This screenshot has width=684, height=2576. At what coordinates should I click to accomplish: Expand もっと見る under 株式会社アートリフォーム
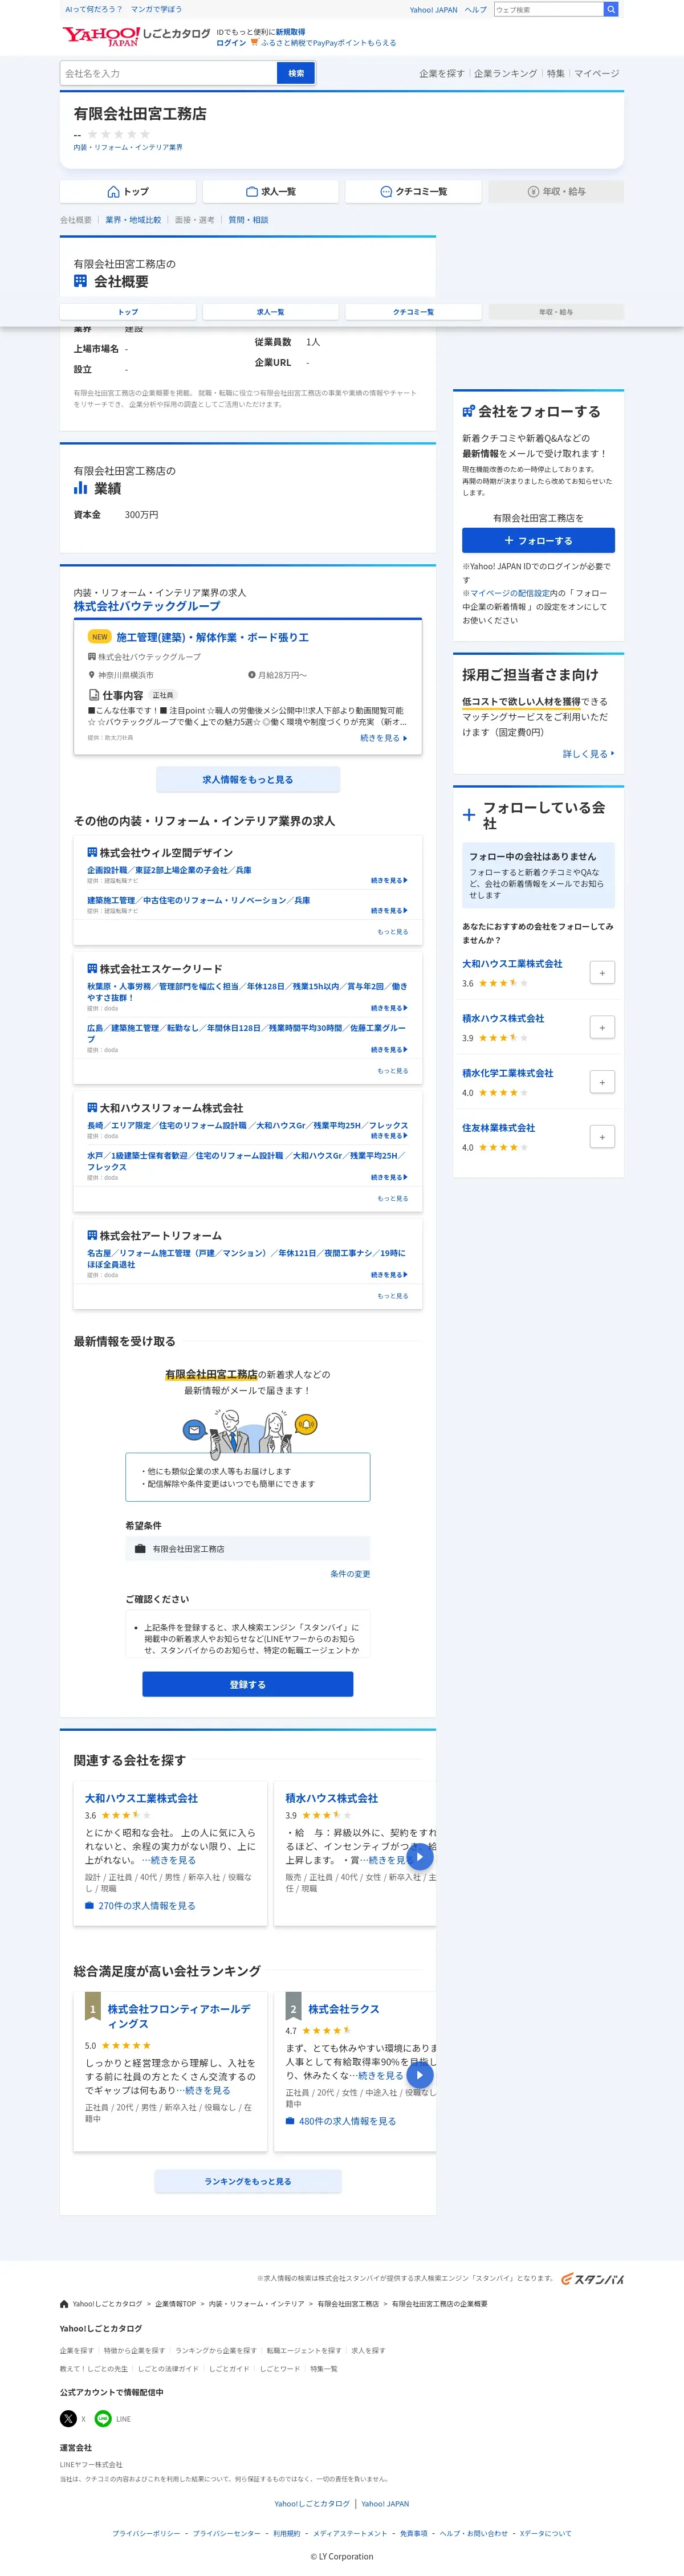[393, 1296]
